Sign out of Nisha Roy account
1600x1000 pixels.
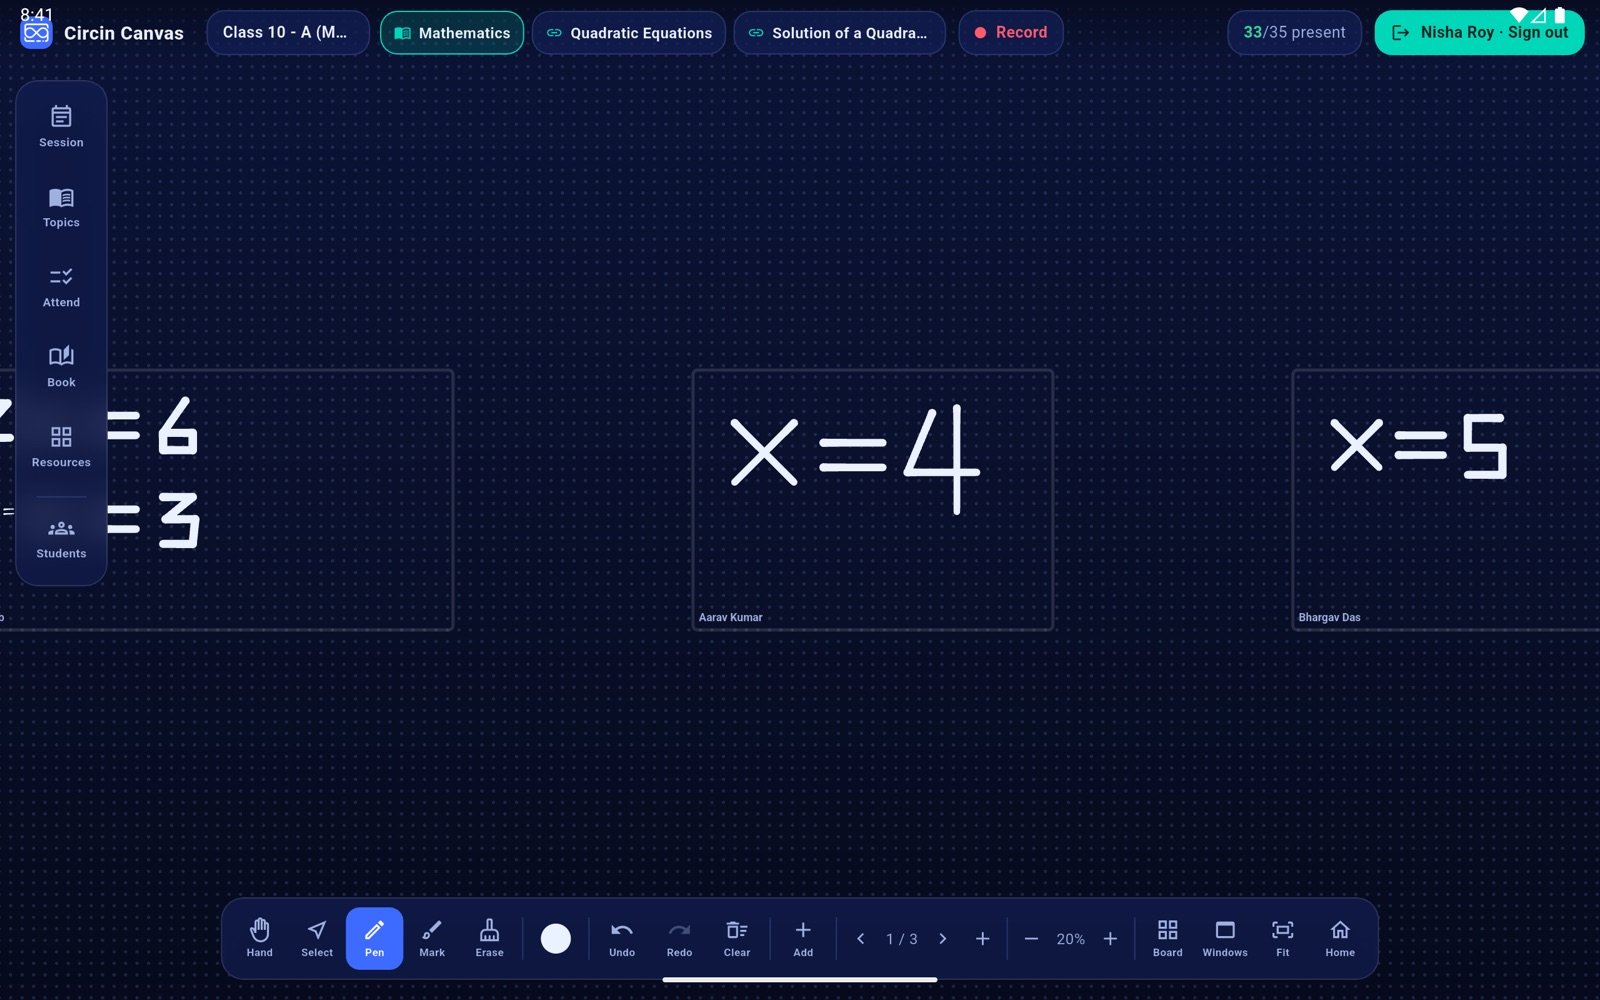tap(1479, 32)
